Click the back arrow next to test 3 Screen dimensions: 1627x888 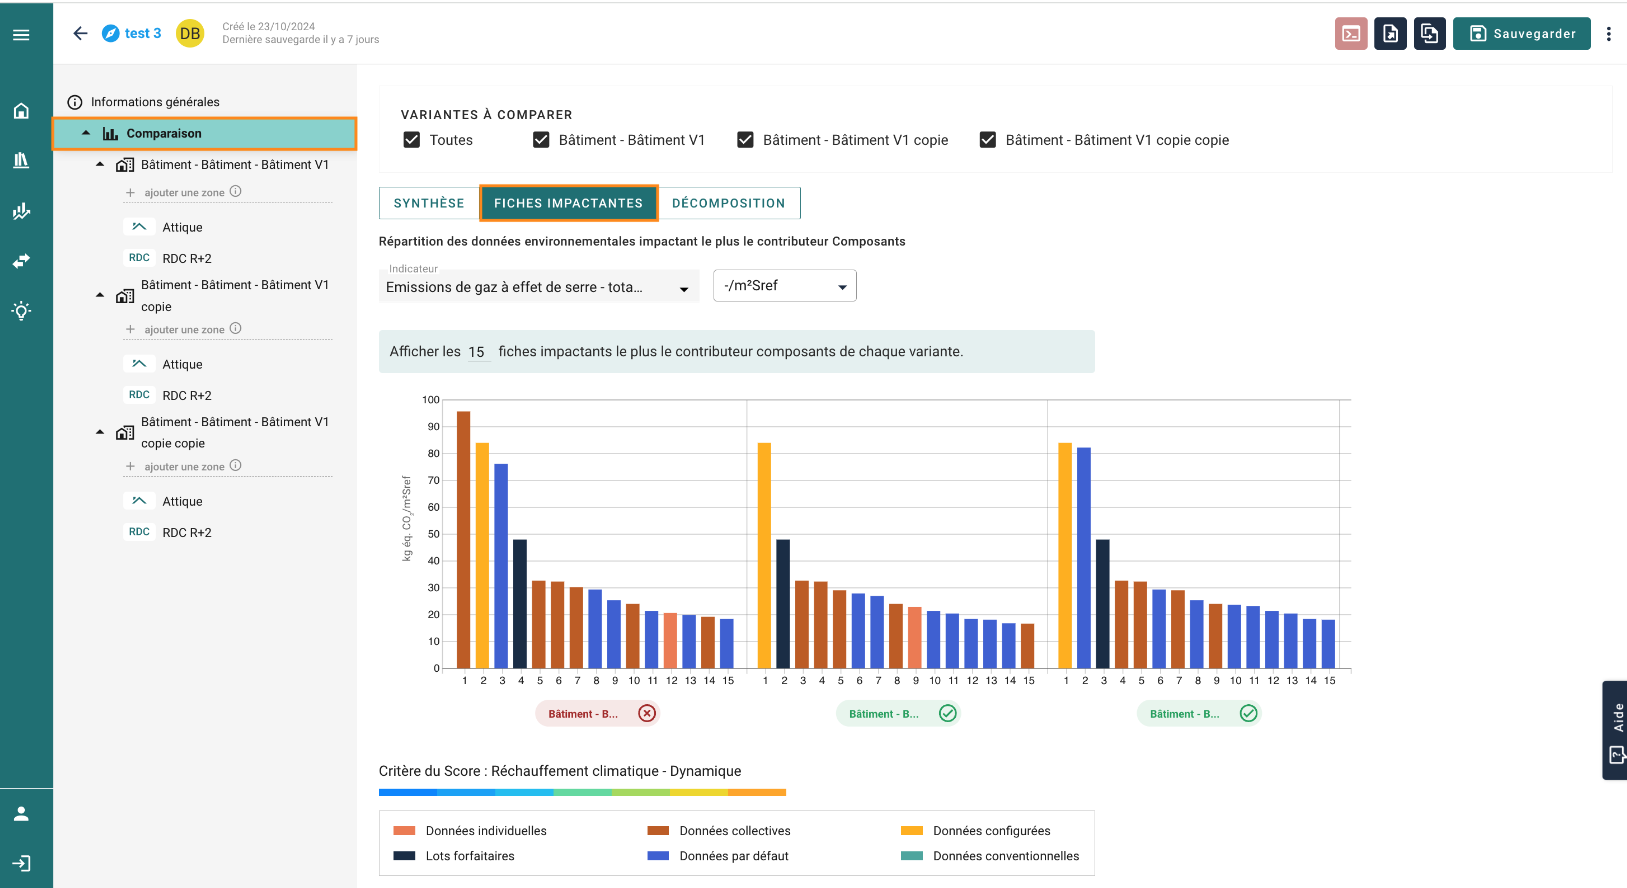(81, 33)
